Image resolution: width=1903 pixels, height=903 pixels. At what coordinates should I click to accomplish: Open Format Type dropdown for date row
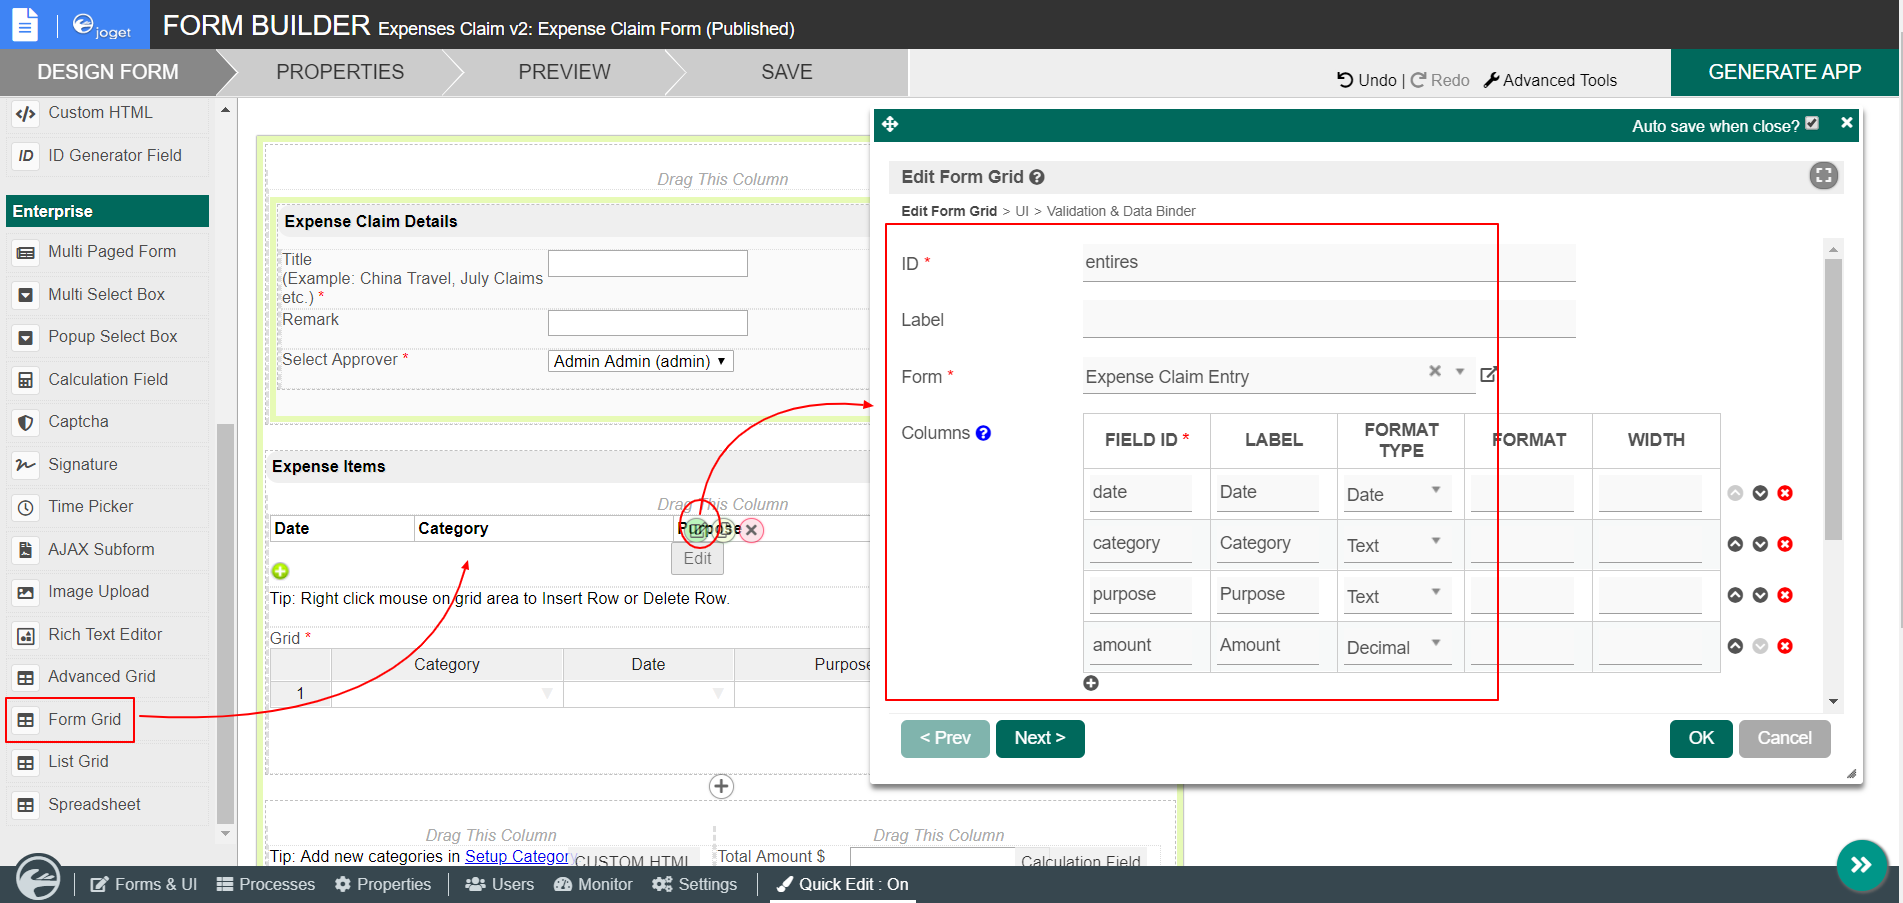(1394, 494)
